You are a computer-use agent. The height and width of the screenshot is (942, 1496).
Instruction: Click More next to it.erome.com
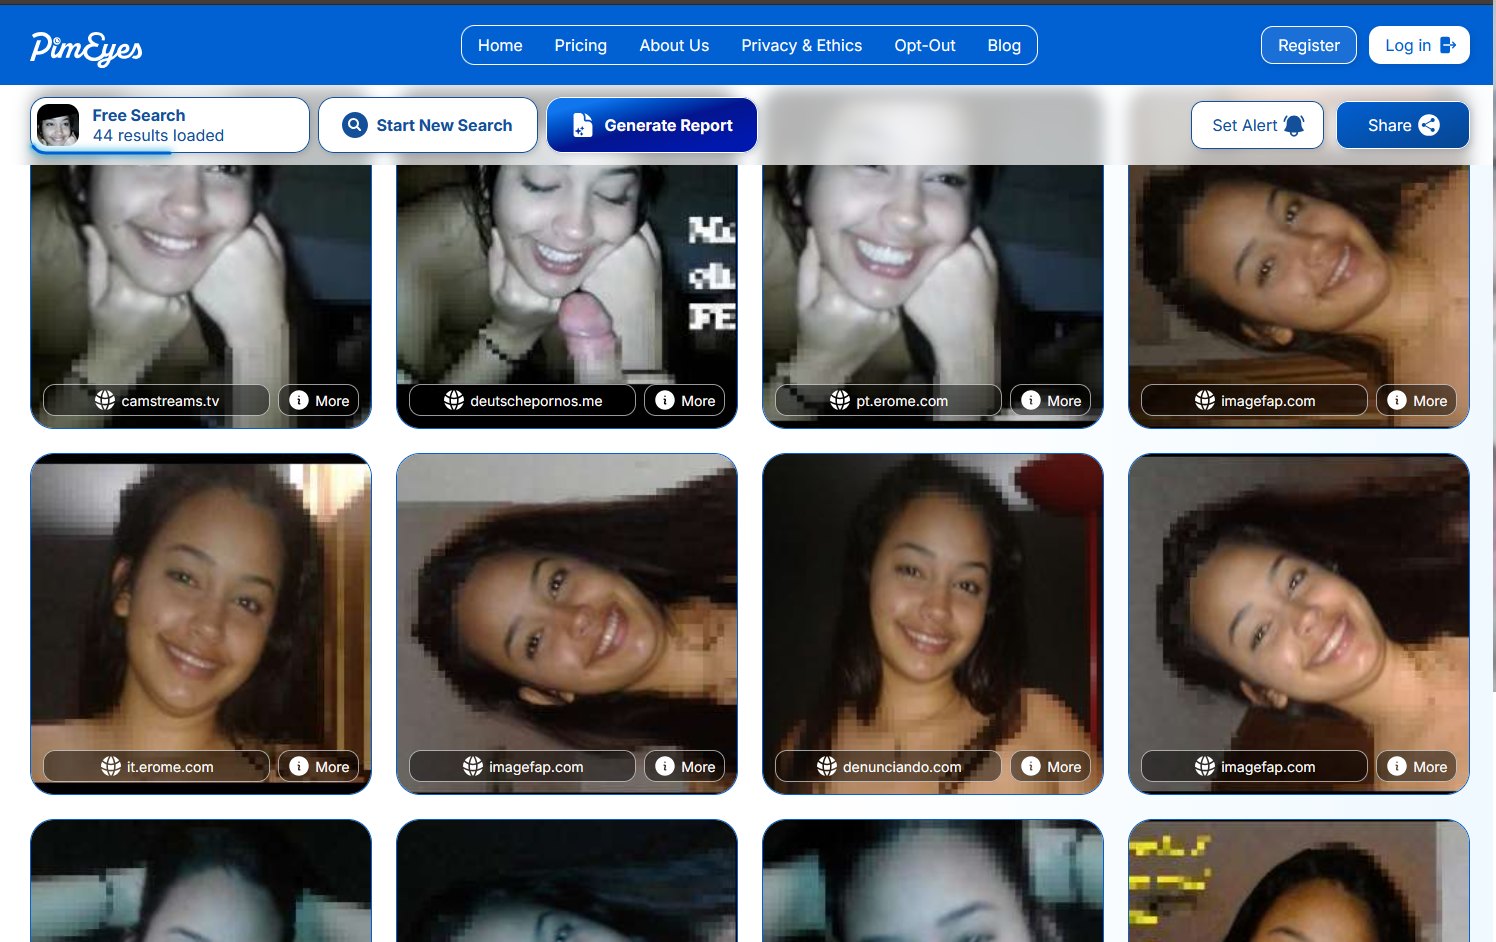319,766
